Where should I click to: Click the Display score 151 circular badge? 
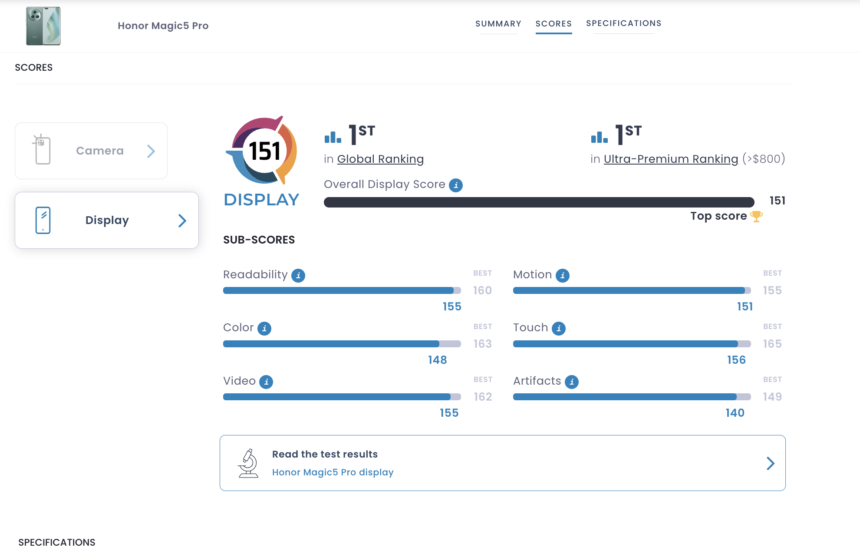261,151
